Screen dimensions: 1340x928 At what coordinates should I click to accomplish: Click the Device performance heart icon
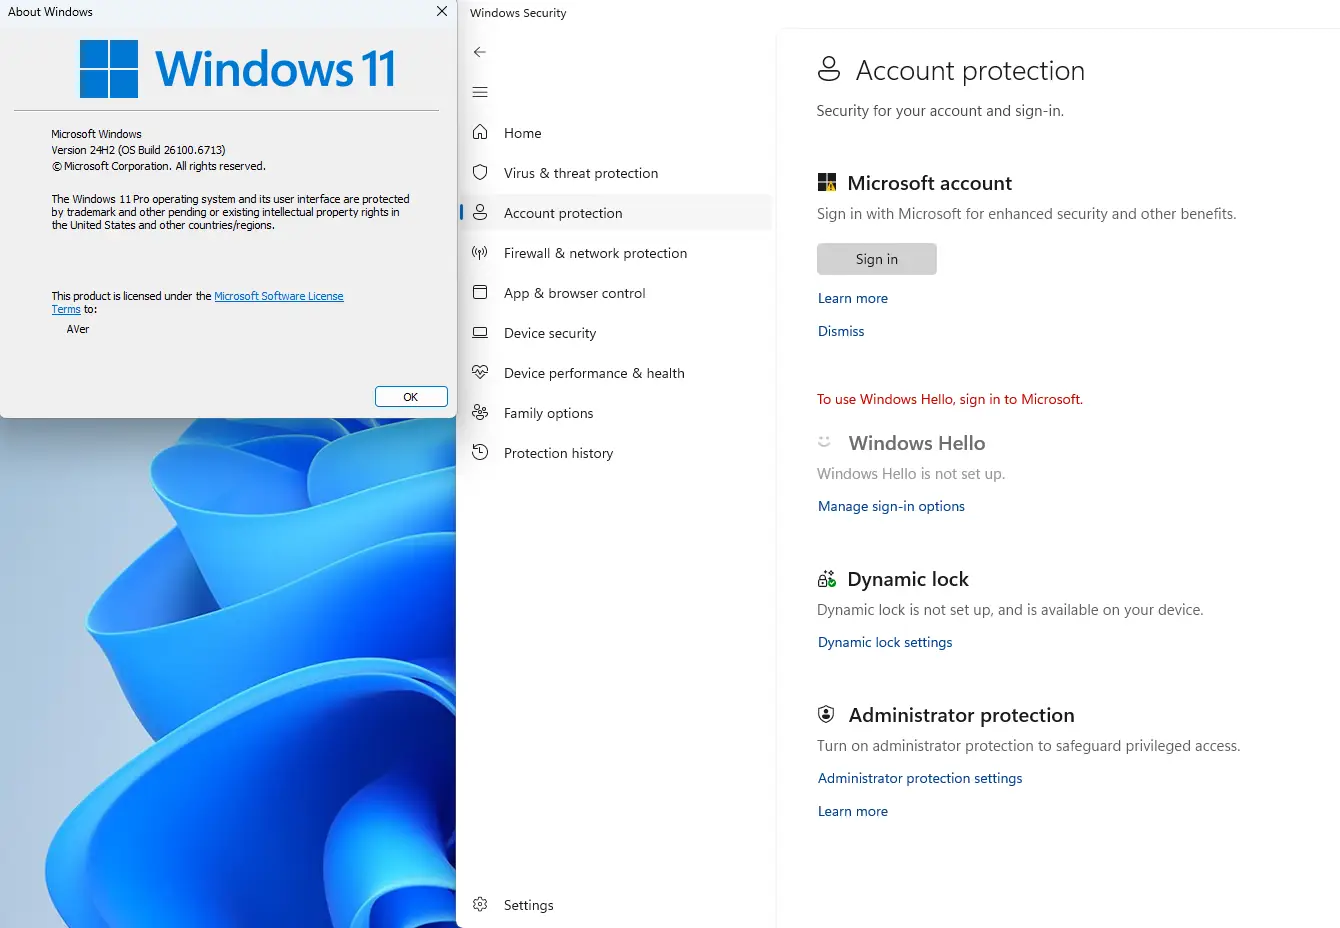tap(480, 372)
